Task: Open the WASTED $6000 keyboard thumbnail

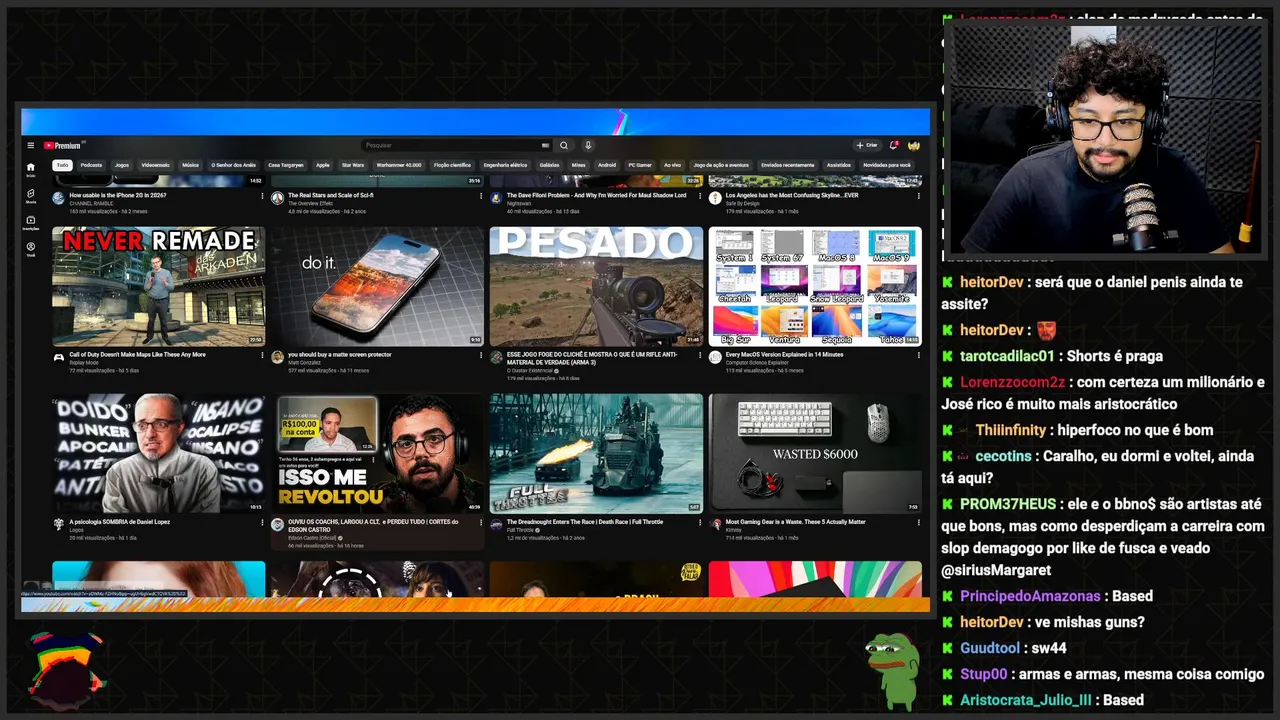Action: click(x=815, y=453)
